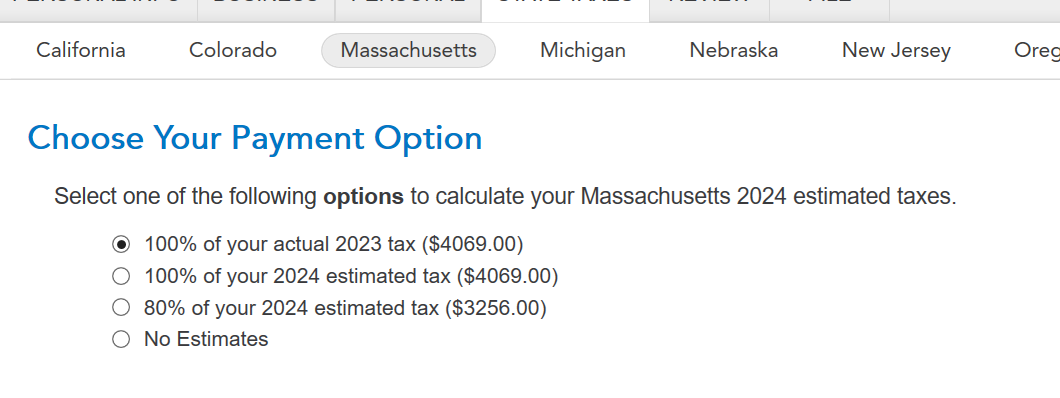Switch to the California state tab
Viewport: 1060px width, 398px height.
tap(81, 51)
